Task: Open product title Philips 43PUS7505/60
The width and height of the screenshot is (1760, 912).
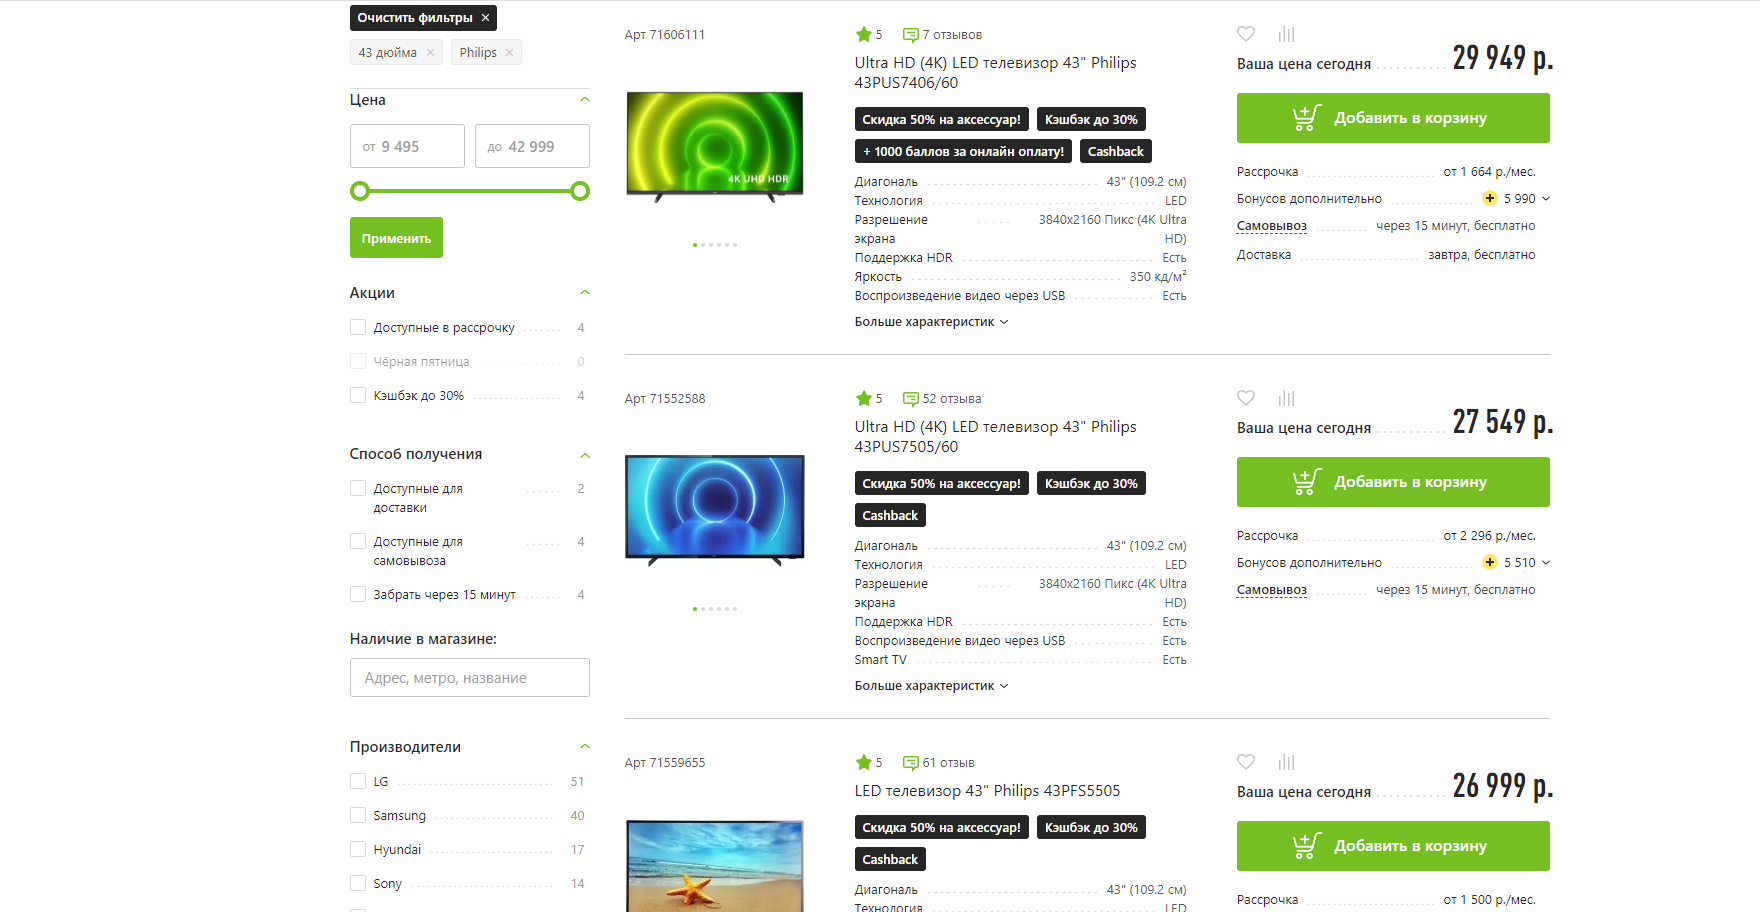Action: 995,436
